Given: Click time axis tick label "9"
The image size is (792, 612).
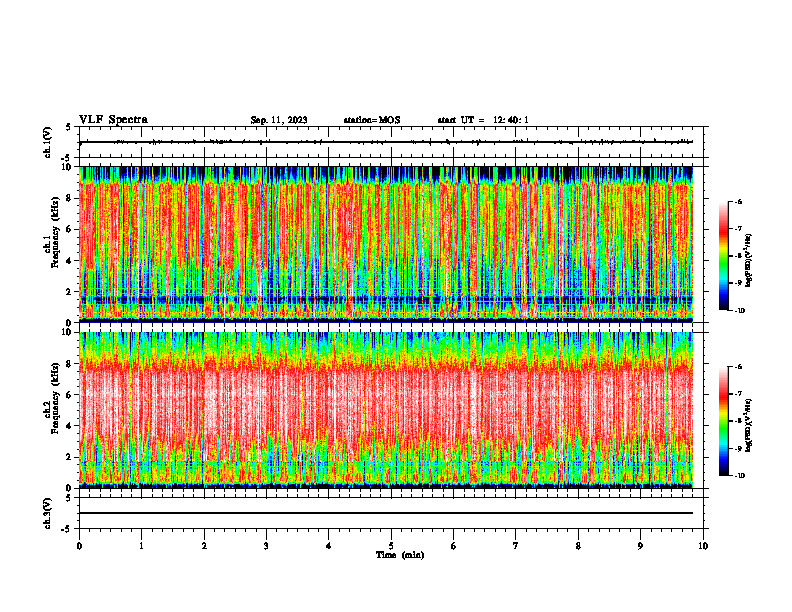Looking at the screenshot, I should pyautogui.click(x=640, y=546).
